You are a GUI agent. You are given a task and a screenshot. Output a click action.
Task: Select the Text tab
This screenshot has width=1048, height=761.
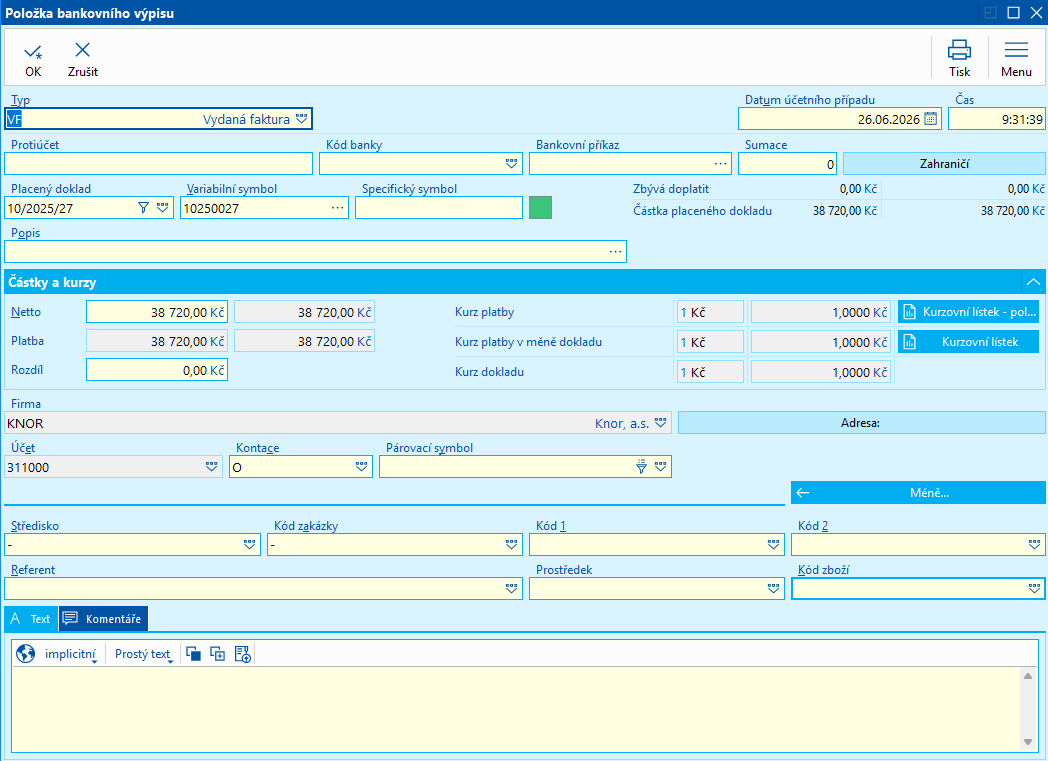coord(31,619)
